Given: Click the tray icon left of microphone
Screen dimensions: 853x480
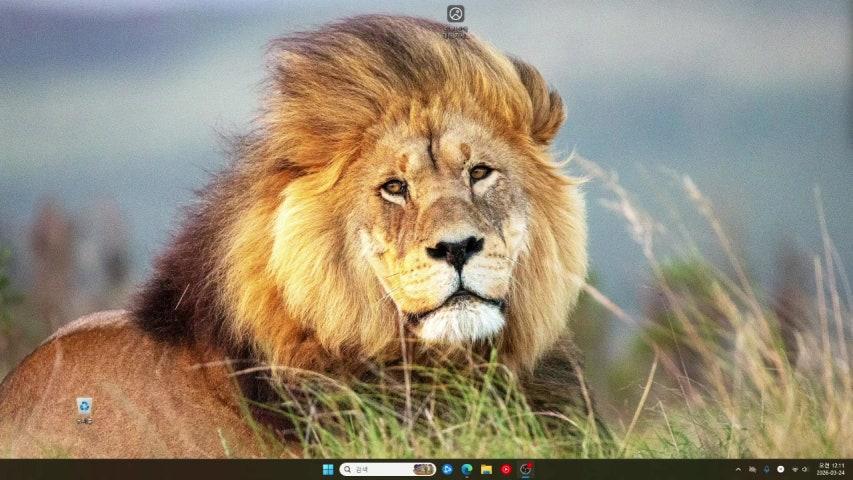Looking at the screenshot, I should [x=753, y=469].
